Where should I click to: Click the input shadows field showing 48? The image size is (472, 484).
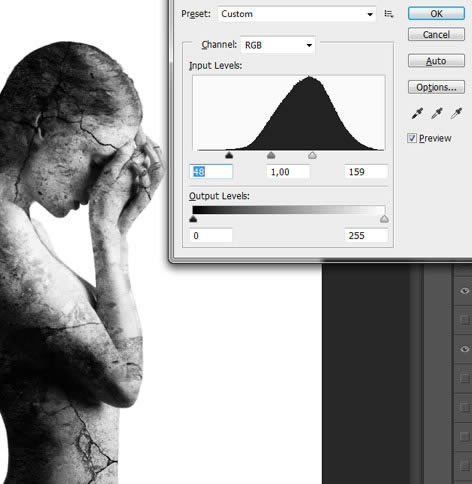coord(211,172)
